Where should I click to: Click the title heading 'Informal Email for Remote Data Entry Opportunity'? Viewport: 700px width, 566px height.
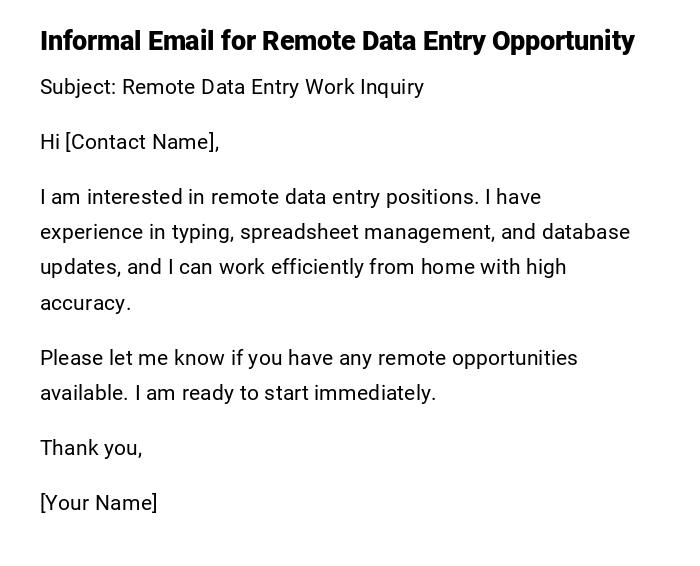click(337, 41)
